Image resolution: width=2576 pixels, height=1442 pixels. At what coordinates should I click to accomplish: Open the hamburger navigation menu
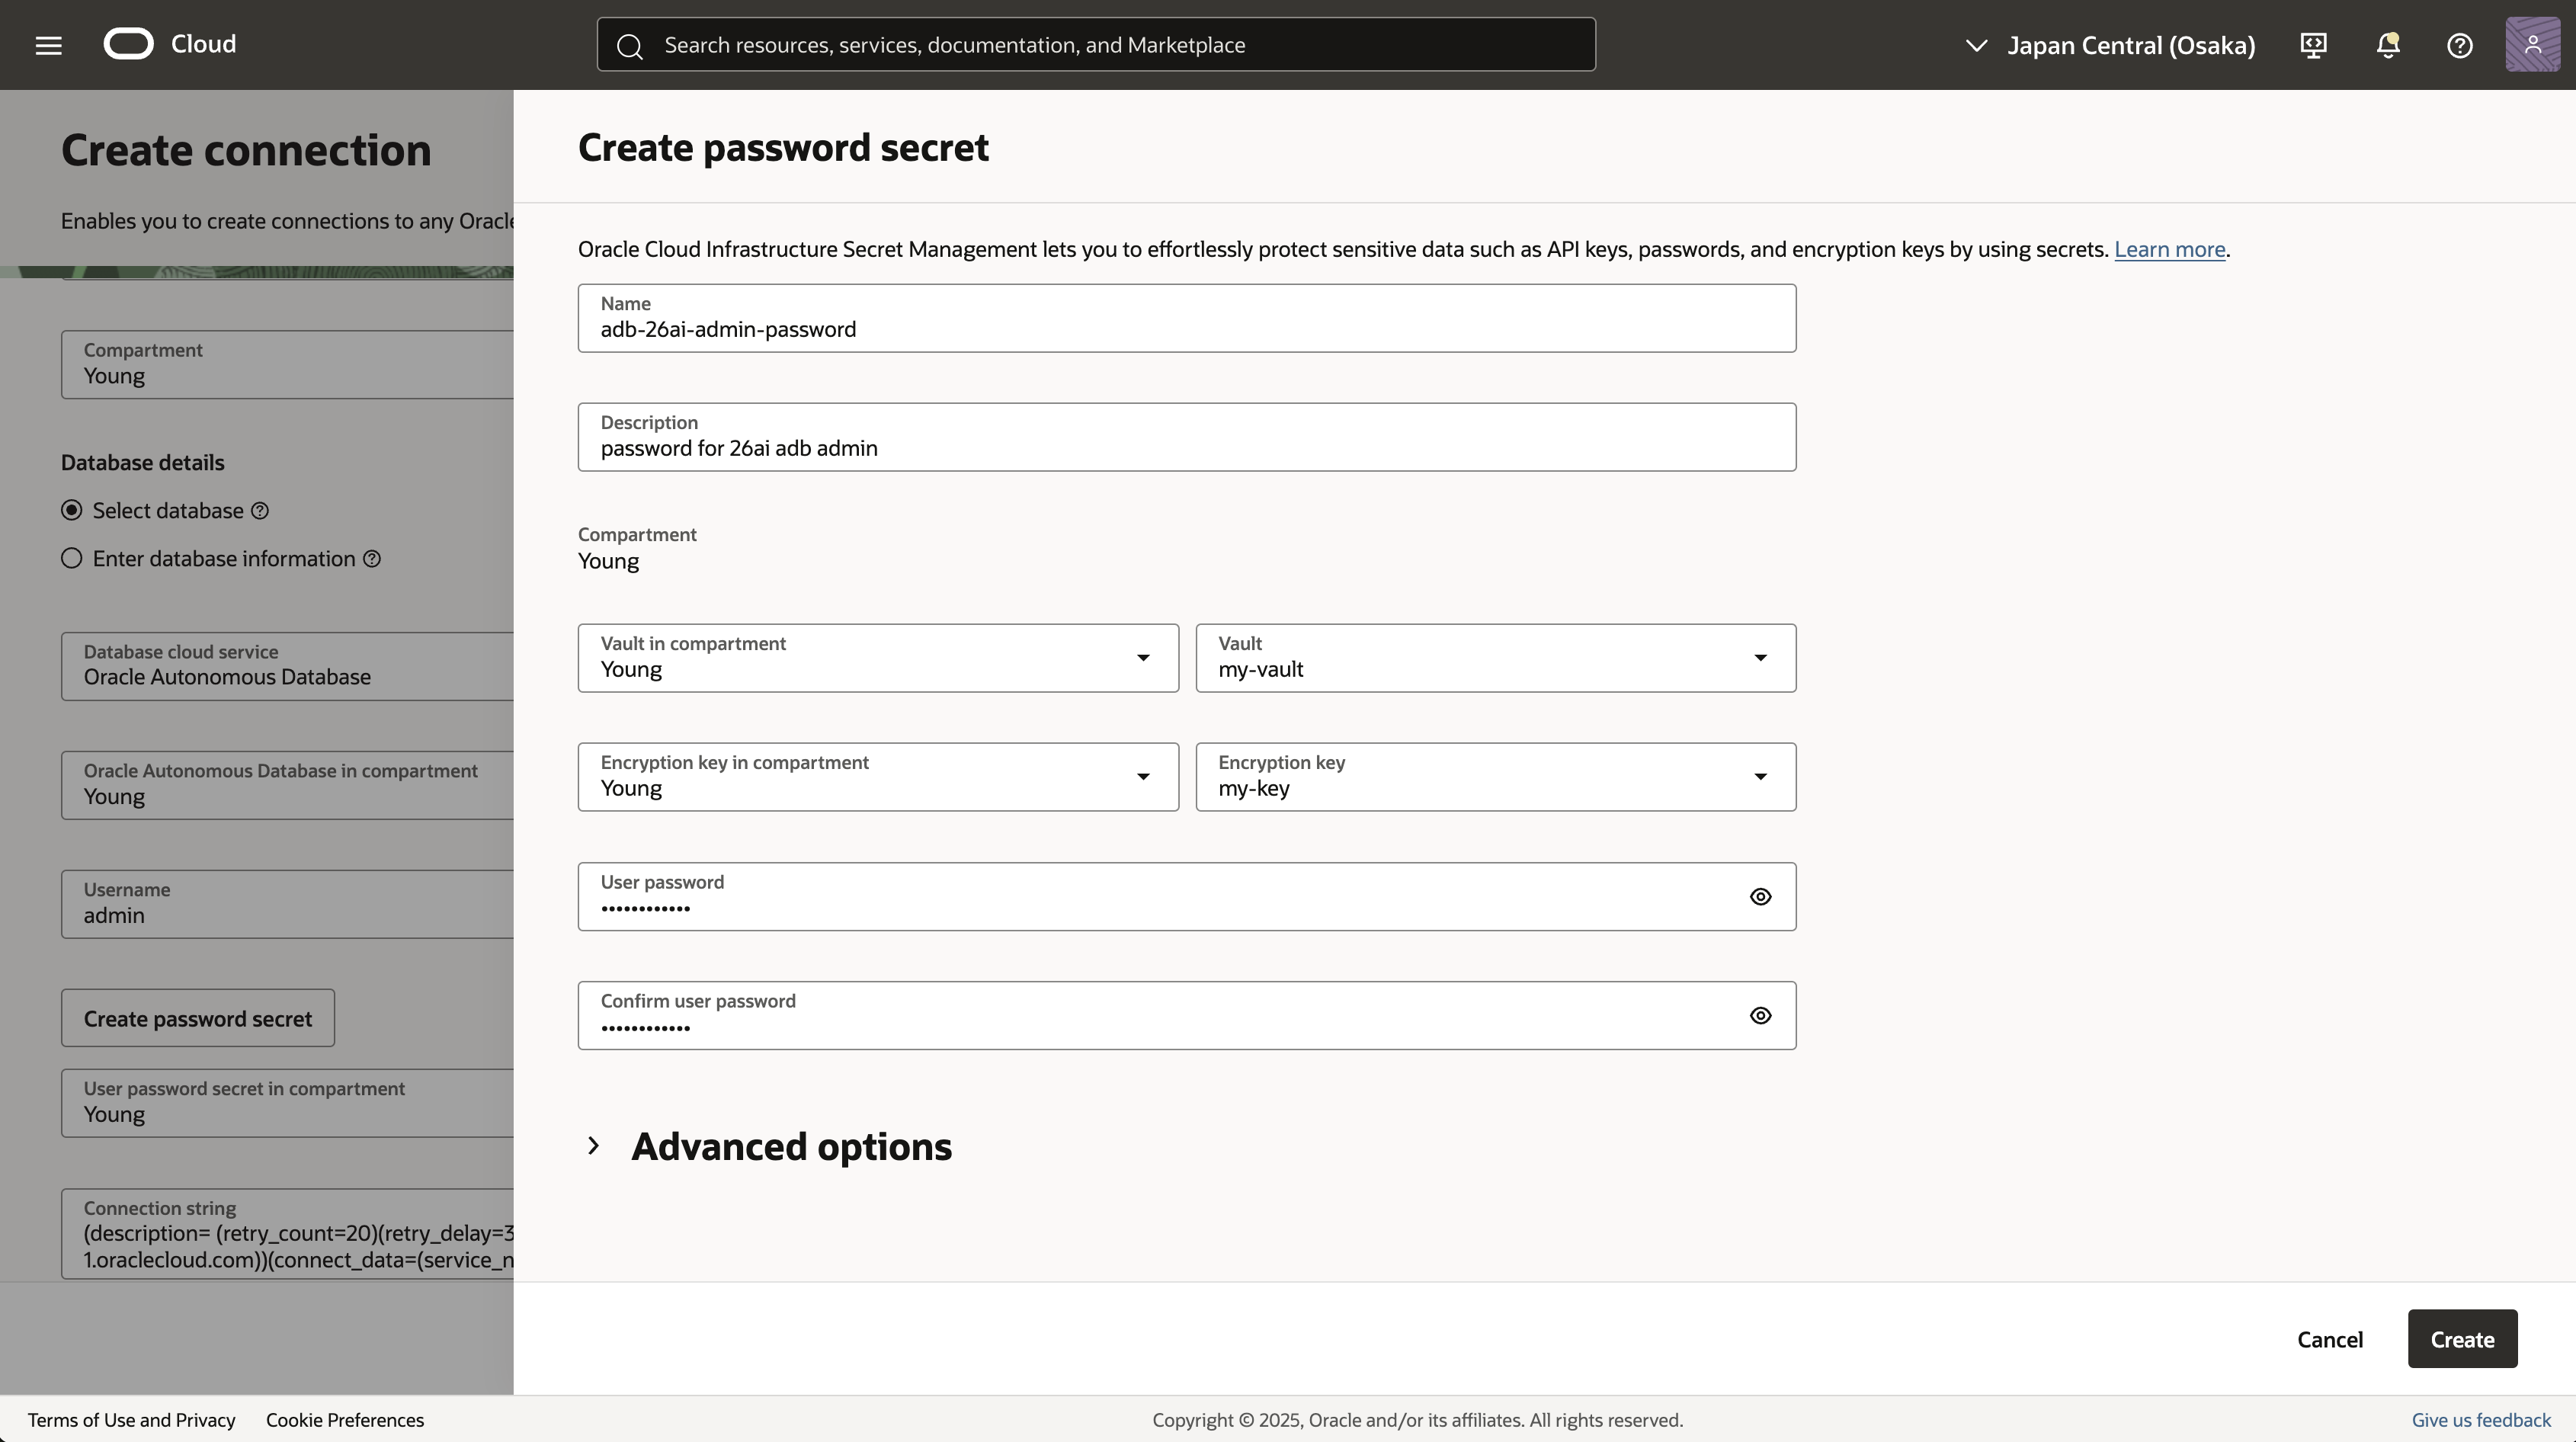point(48,45)
